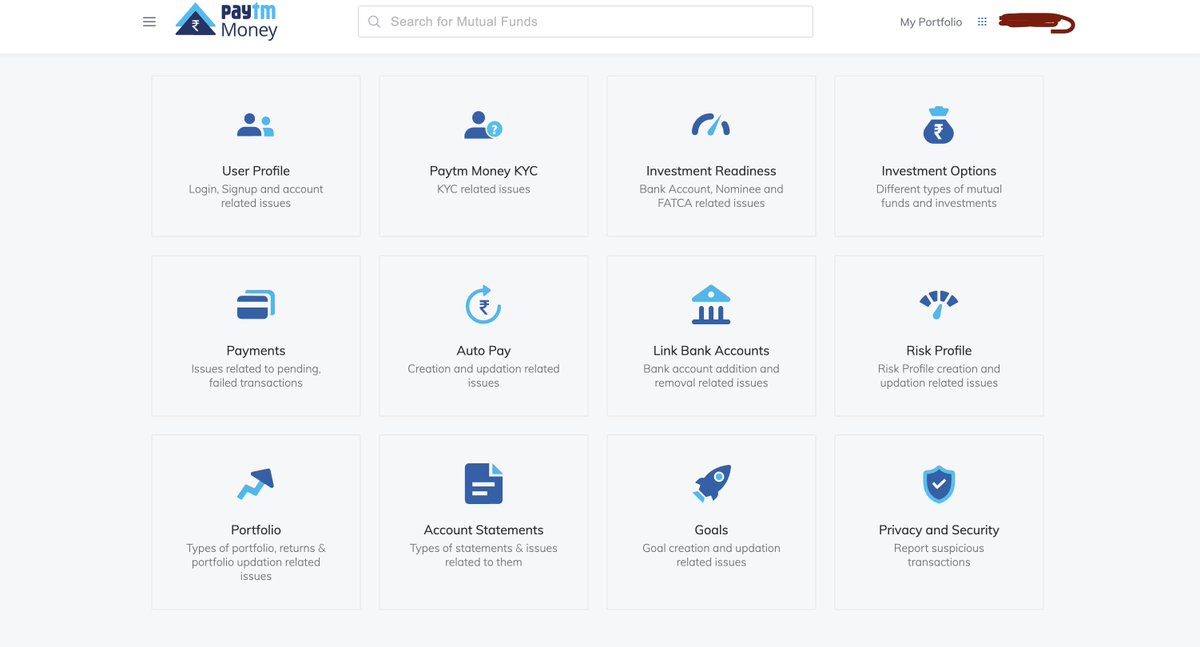Click 'Bank Account, Nominee and FATCA related issues'
The width and height of the screenshot is (1200, 647).
point(711,196)
